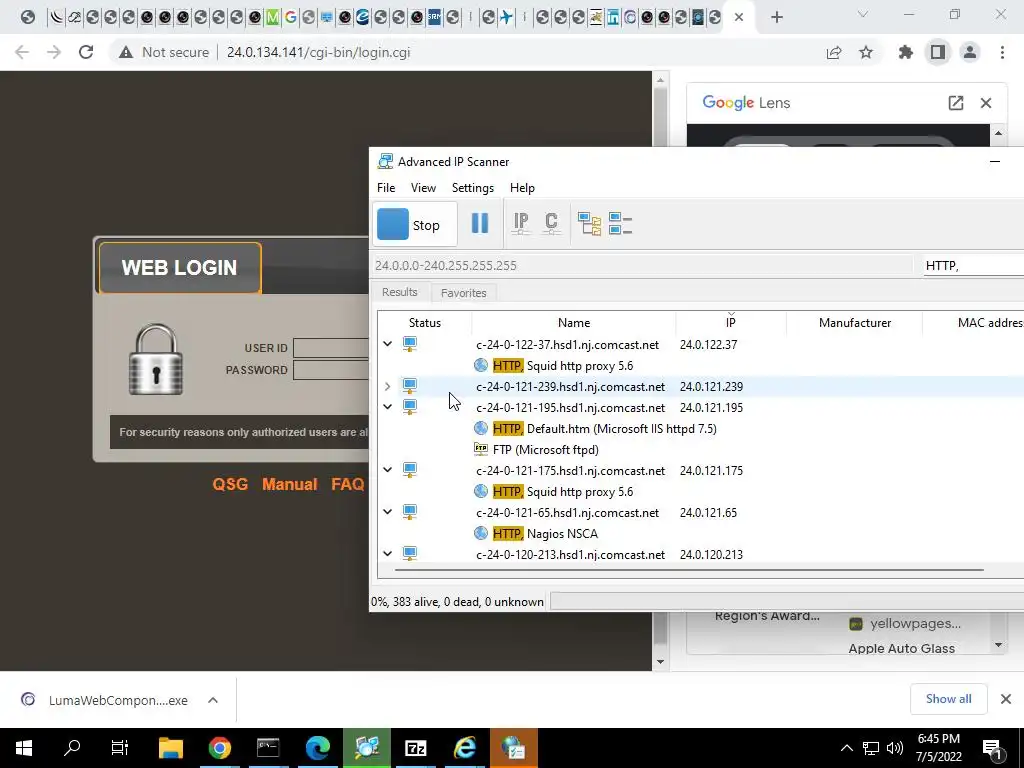Click the padlock image on WEB LOGIN
The image size is (1024, 768).
pyautogui.click(x=155, y=359)
